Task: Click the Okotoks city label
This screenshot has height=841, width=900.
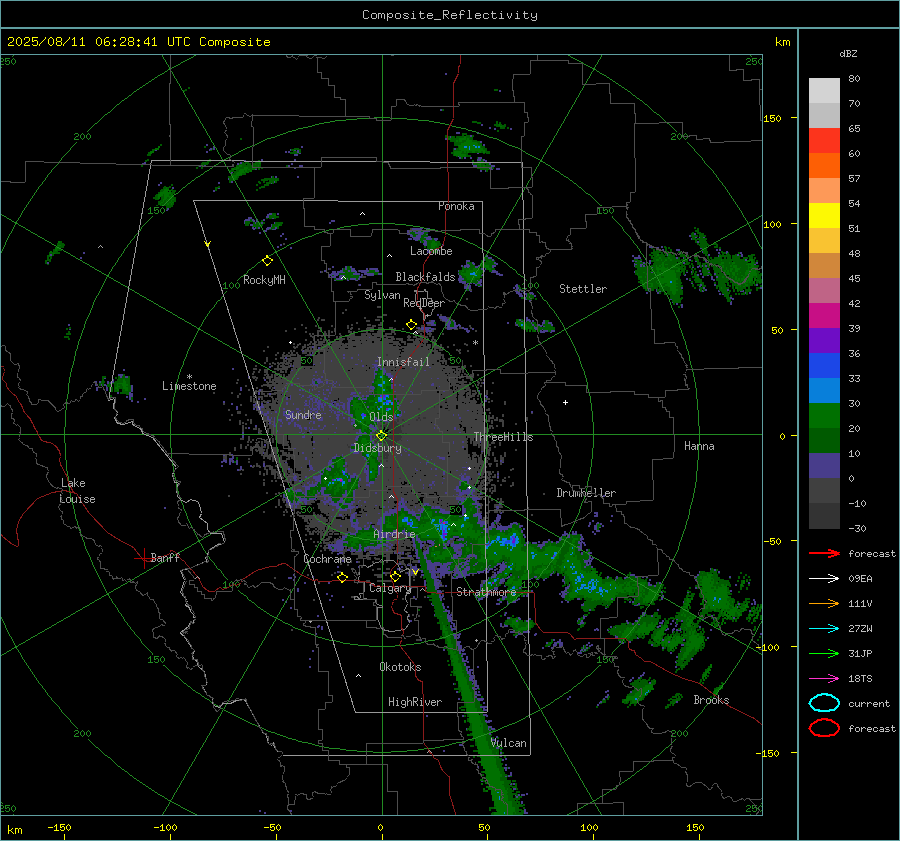Action: 400,667
